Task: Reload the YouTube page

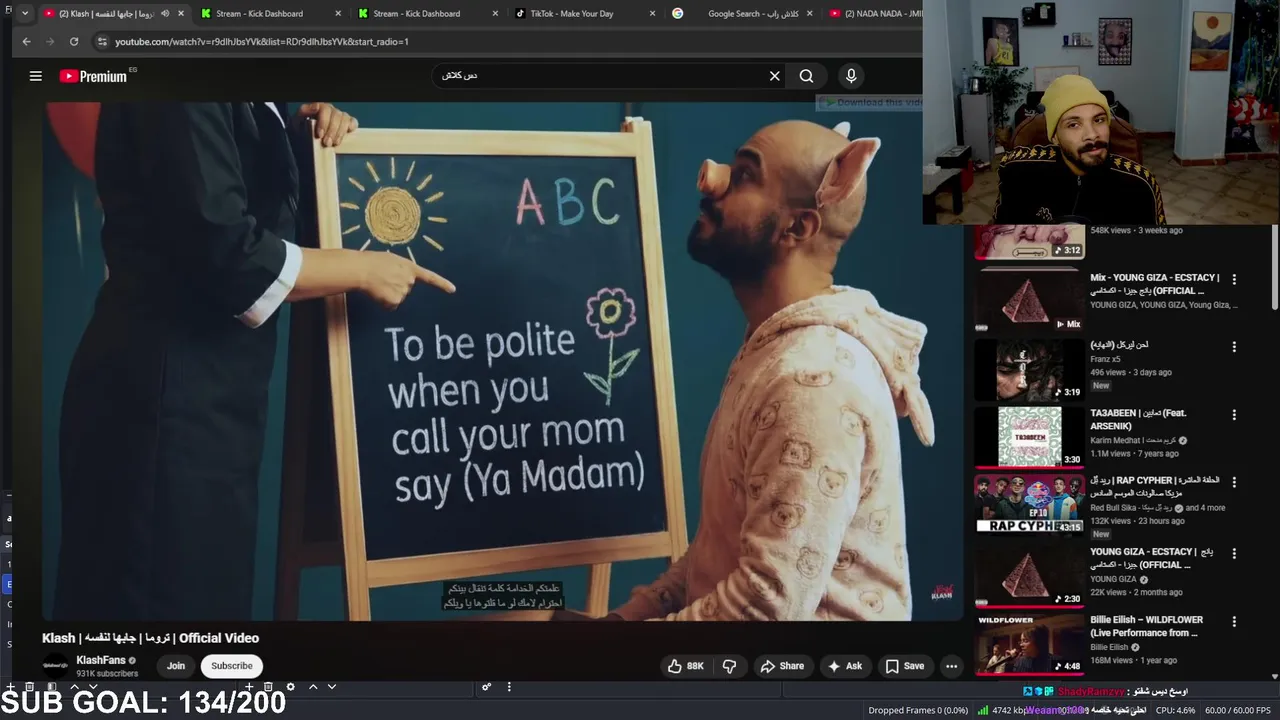Action: tap(74, 42)
